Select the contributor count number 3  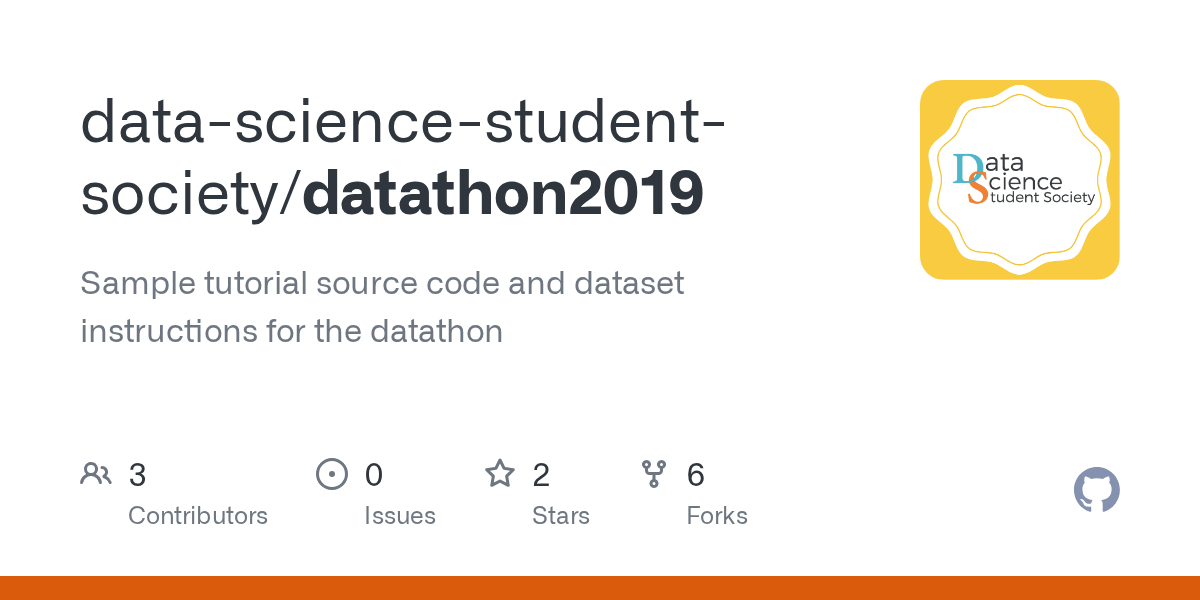coord(138,475)
